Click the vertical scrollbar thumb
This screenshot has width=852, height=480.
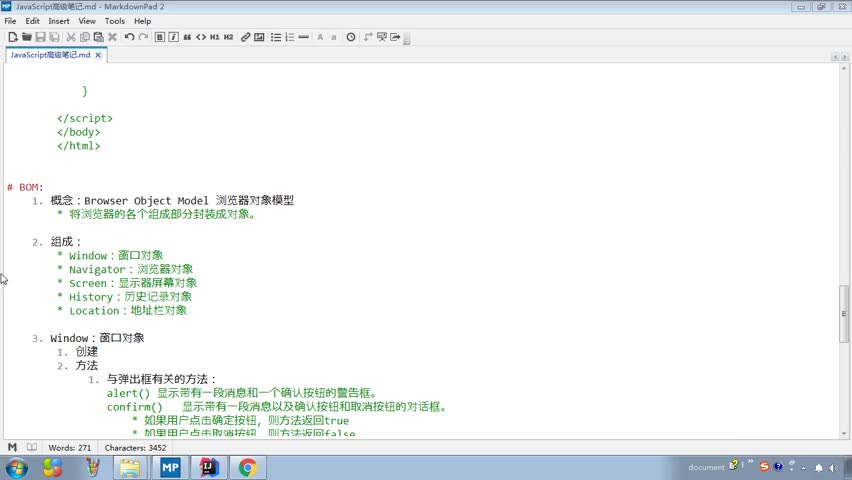pyautogui.click(x=844, y=314)
